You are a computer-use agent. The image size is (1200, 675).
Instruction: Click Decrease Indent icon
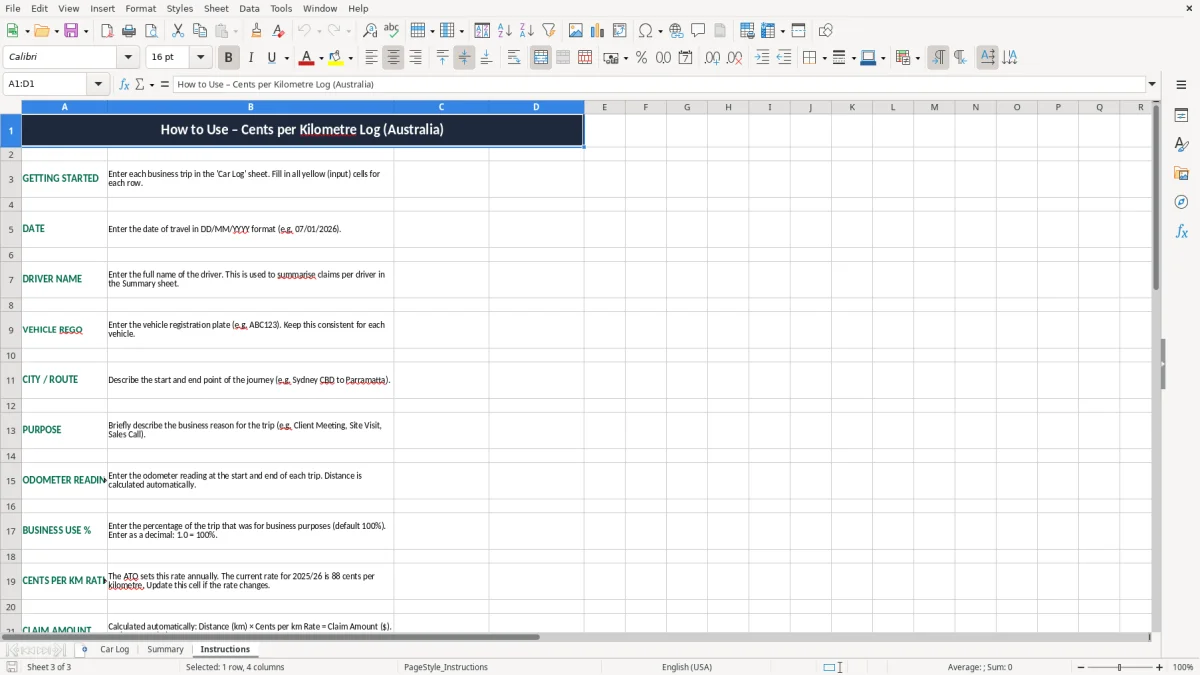(784, 58)
